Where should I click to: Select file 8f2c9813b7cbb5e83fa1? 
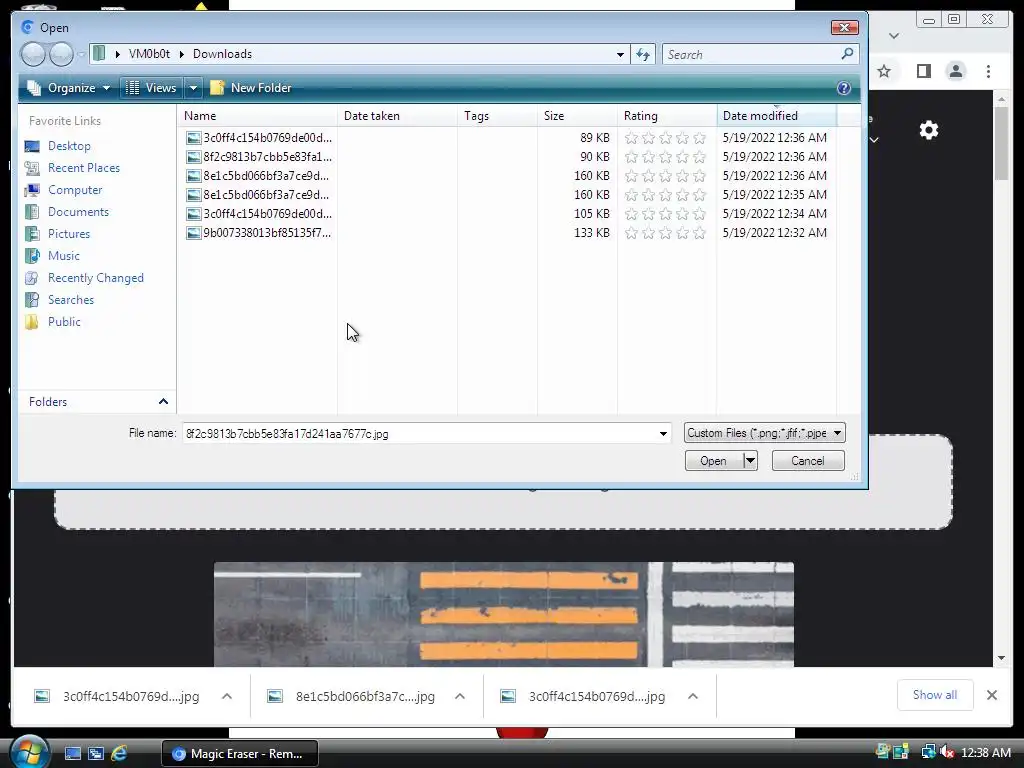click(259, 157)
